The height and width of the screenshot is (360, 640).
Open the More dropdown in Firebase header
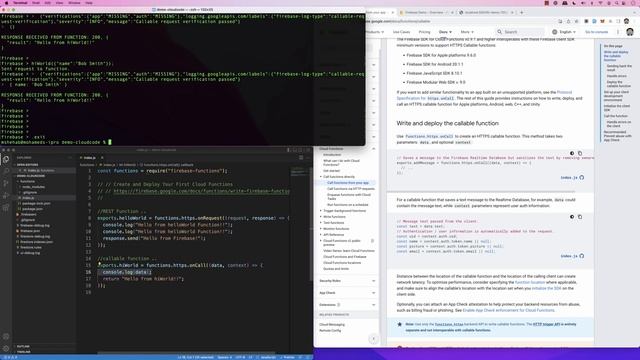[x=467, y=32]
